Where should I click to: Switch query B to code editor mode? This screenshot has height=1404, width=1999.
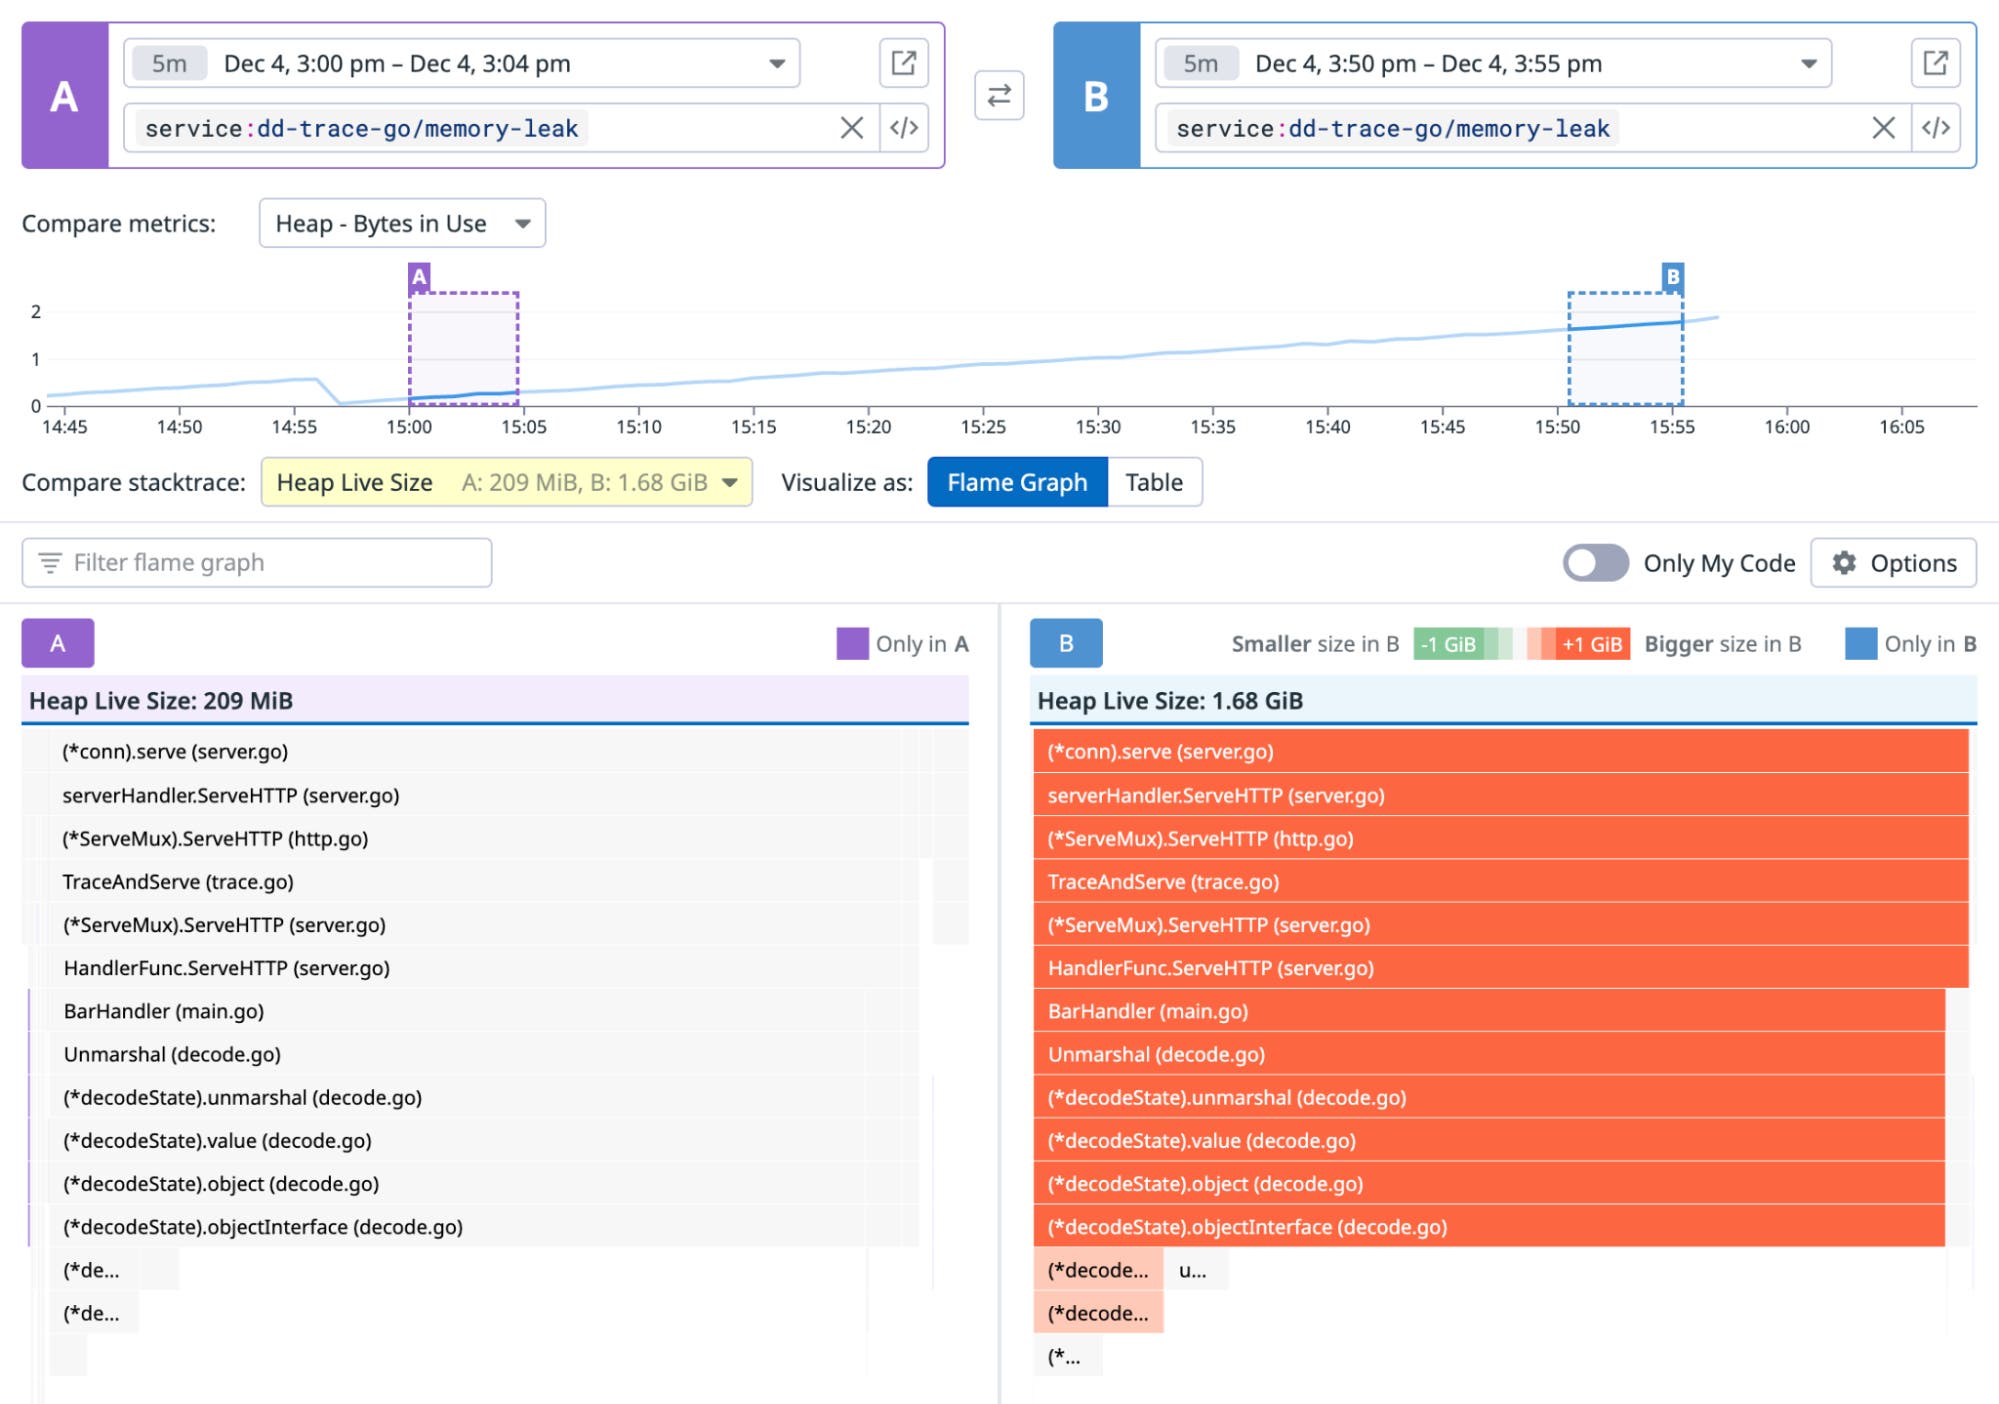[1934, 127]
